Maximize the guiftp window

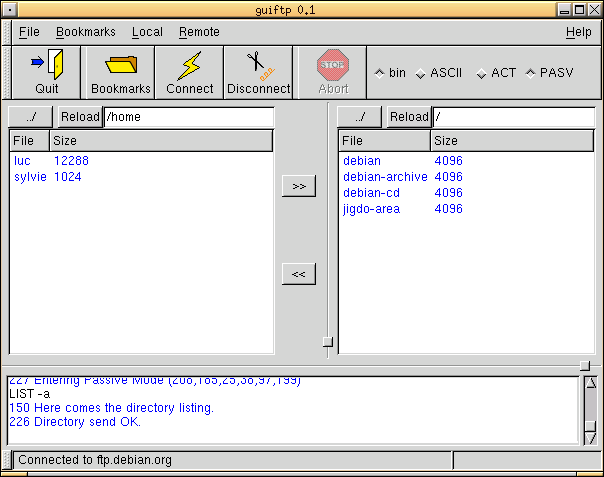579,10
